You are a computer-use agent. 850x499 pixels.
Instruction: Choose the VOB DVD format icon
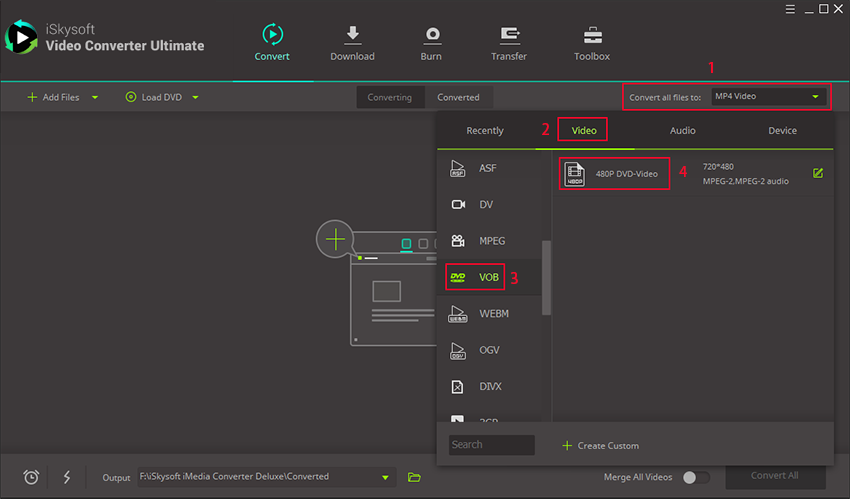[458, 277]
